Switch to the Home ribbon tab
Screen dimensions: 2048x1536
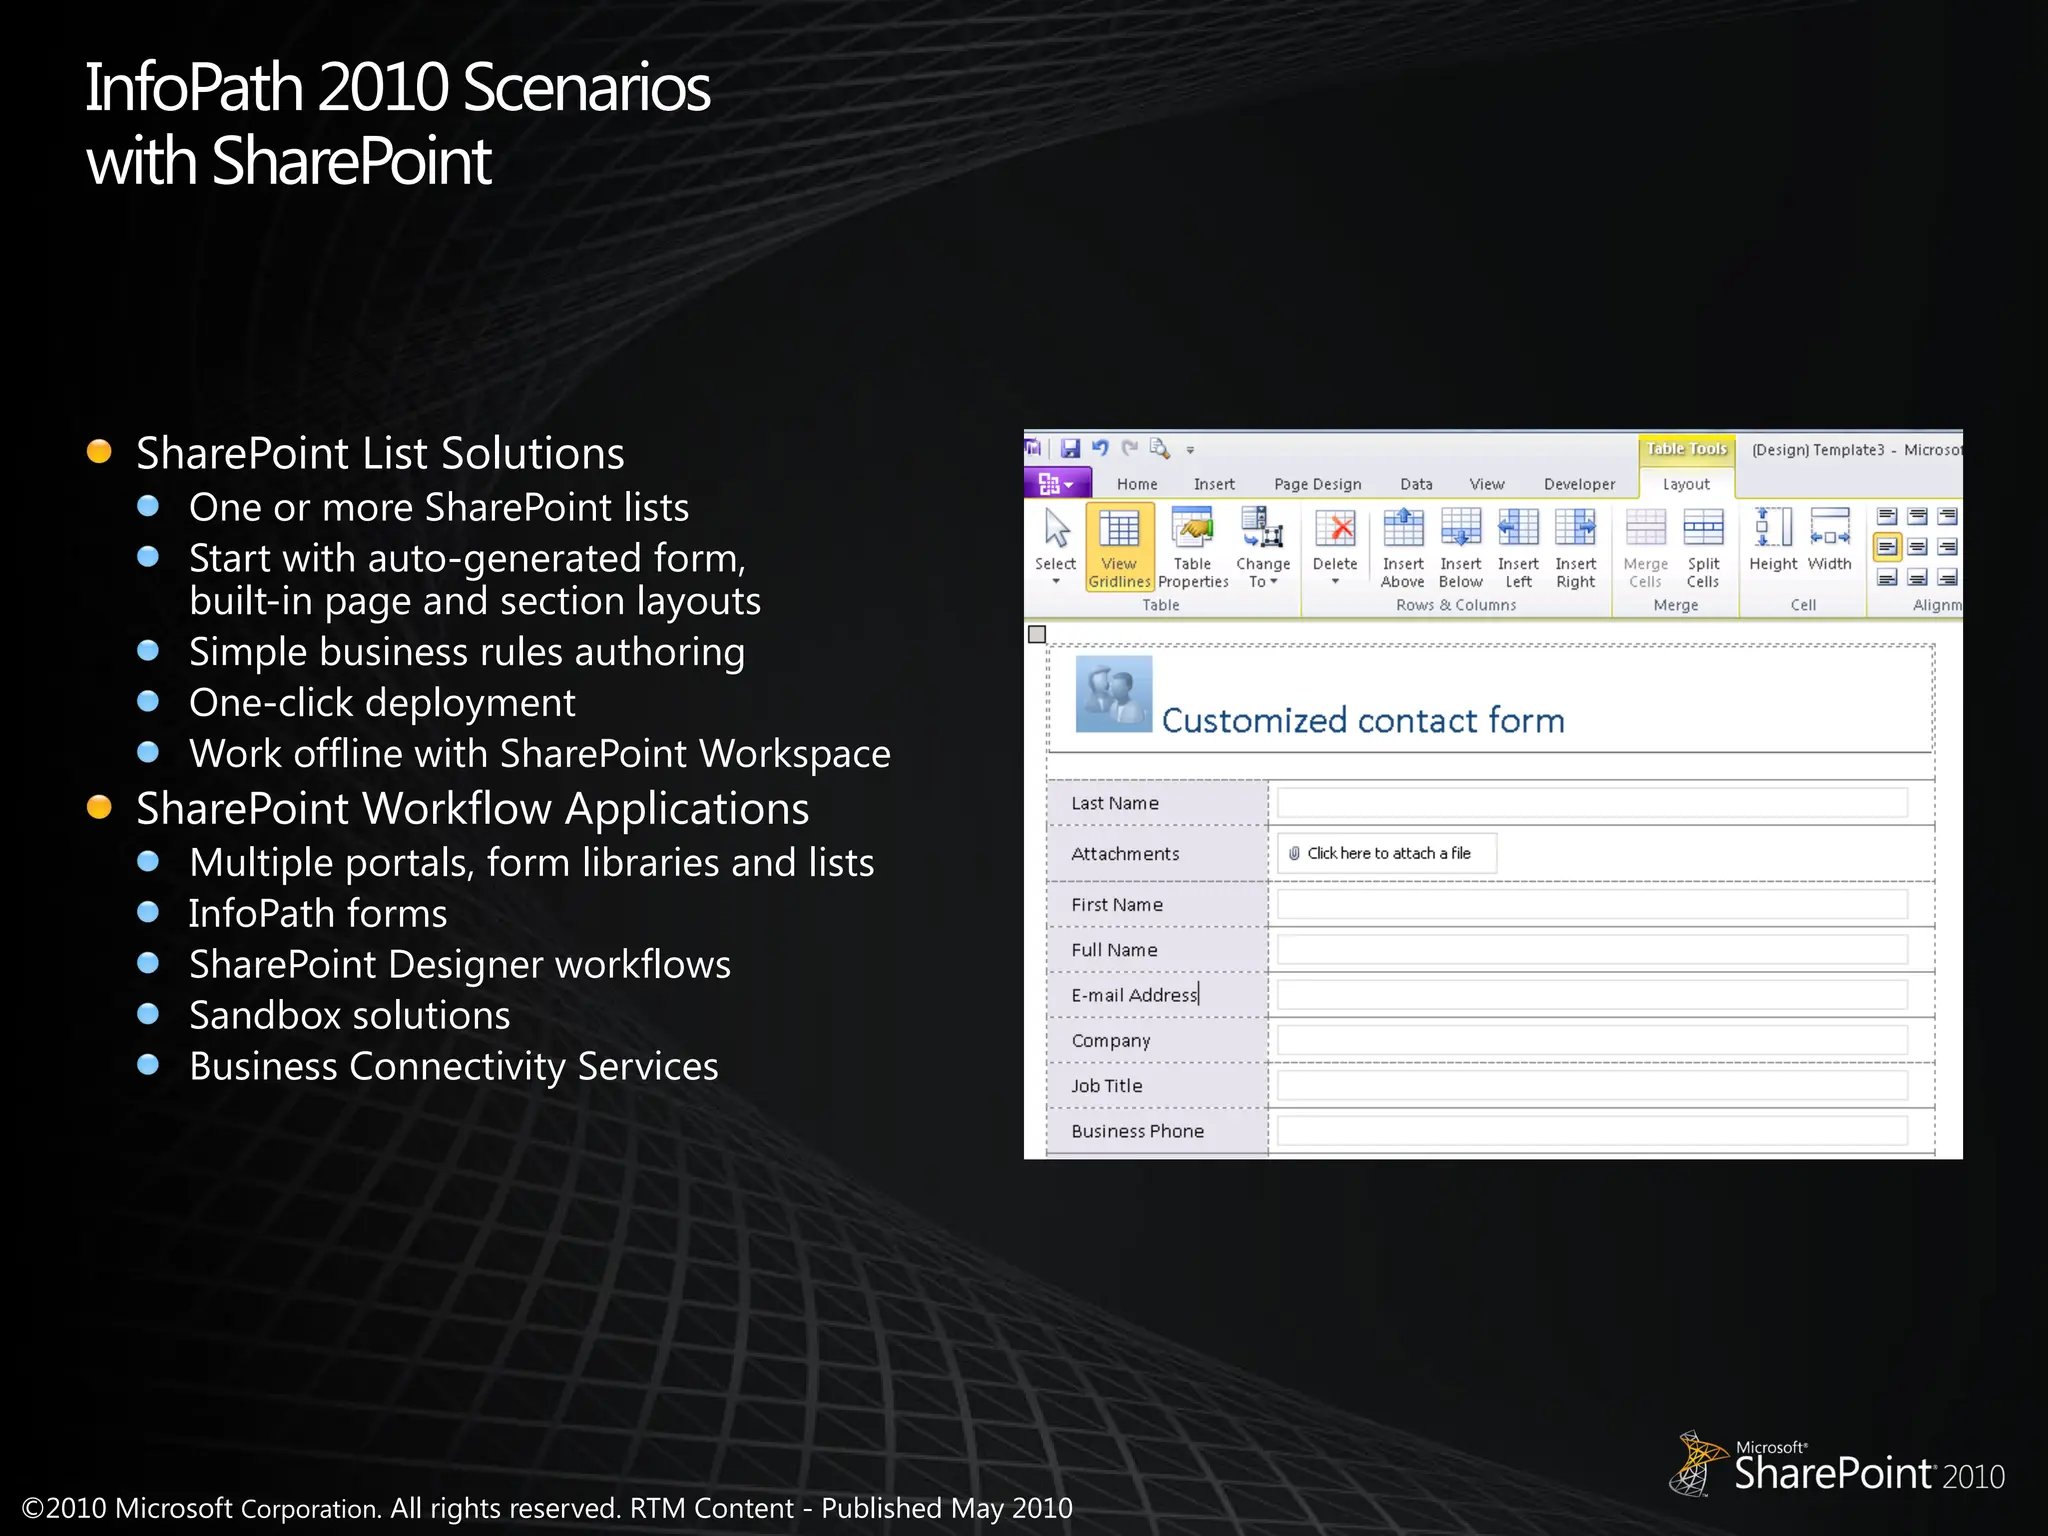click(x=1137, y=484)
